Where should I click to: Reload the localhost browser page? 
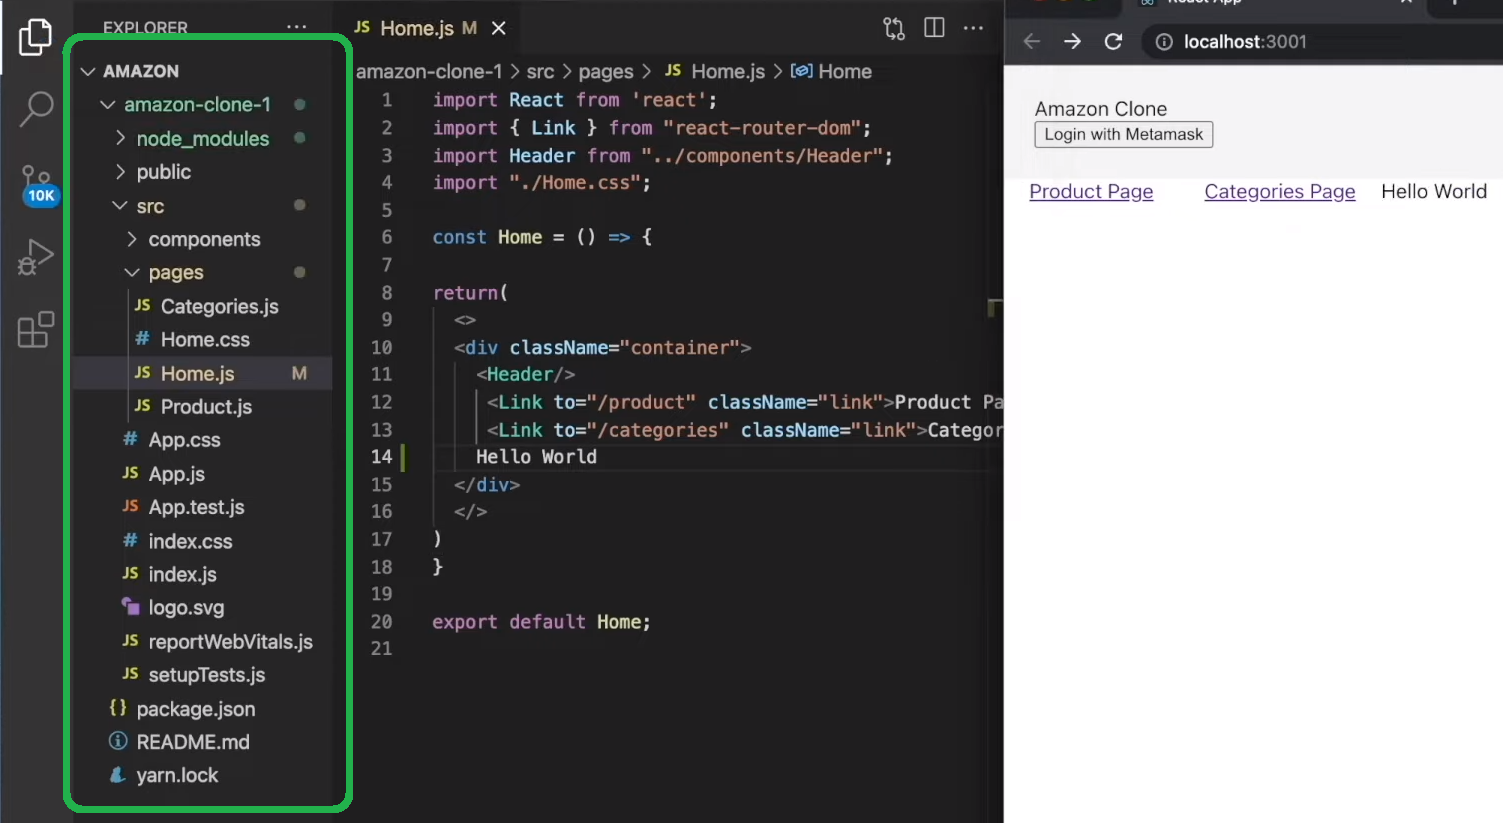[x=1113, y=41]
